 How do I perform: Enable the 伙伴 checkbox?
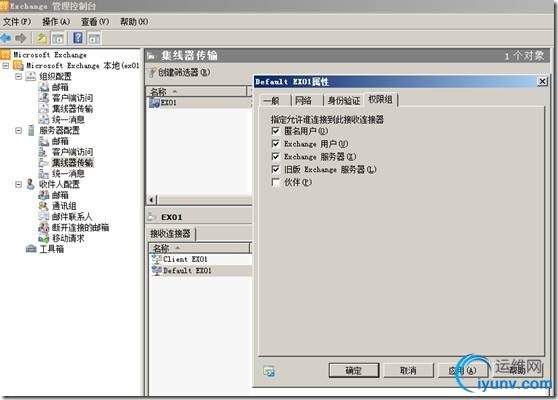tap(275, 182)
